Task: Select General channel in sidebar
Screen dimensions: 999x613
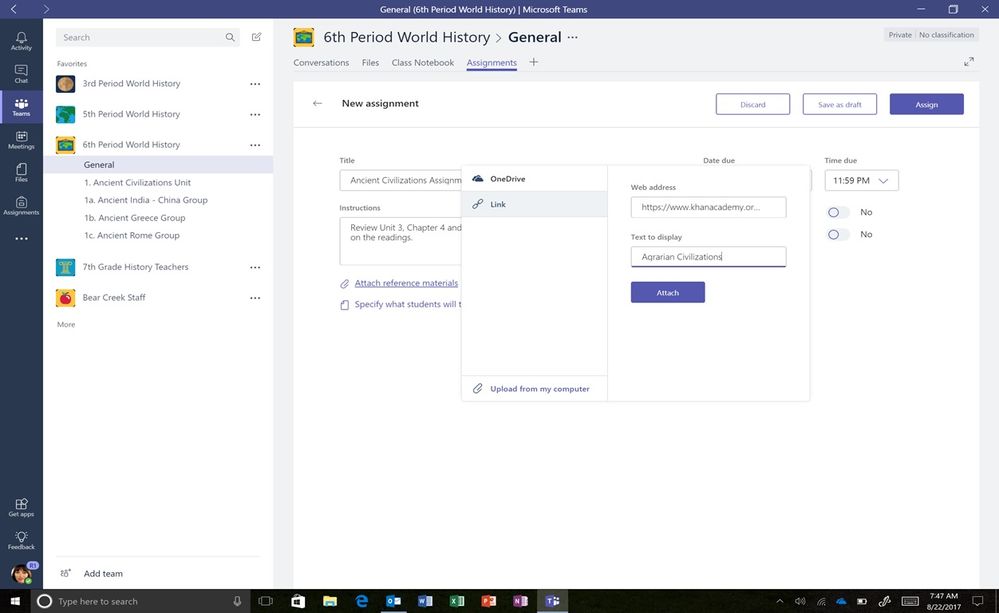Action: tap(158, 164)
